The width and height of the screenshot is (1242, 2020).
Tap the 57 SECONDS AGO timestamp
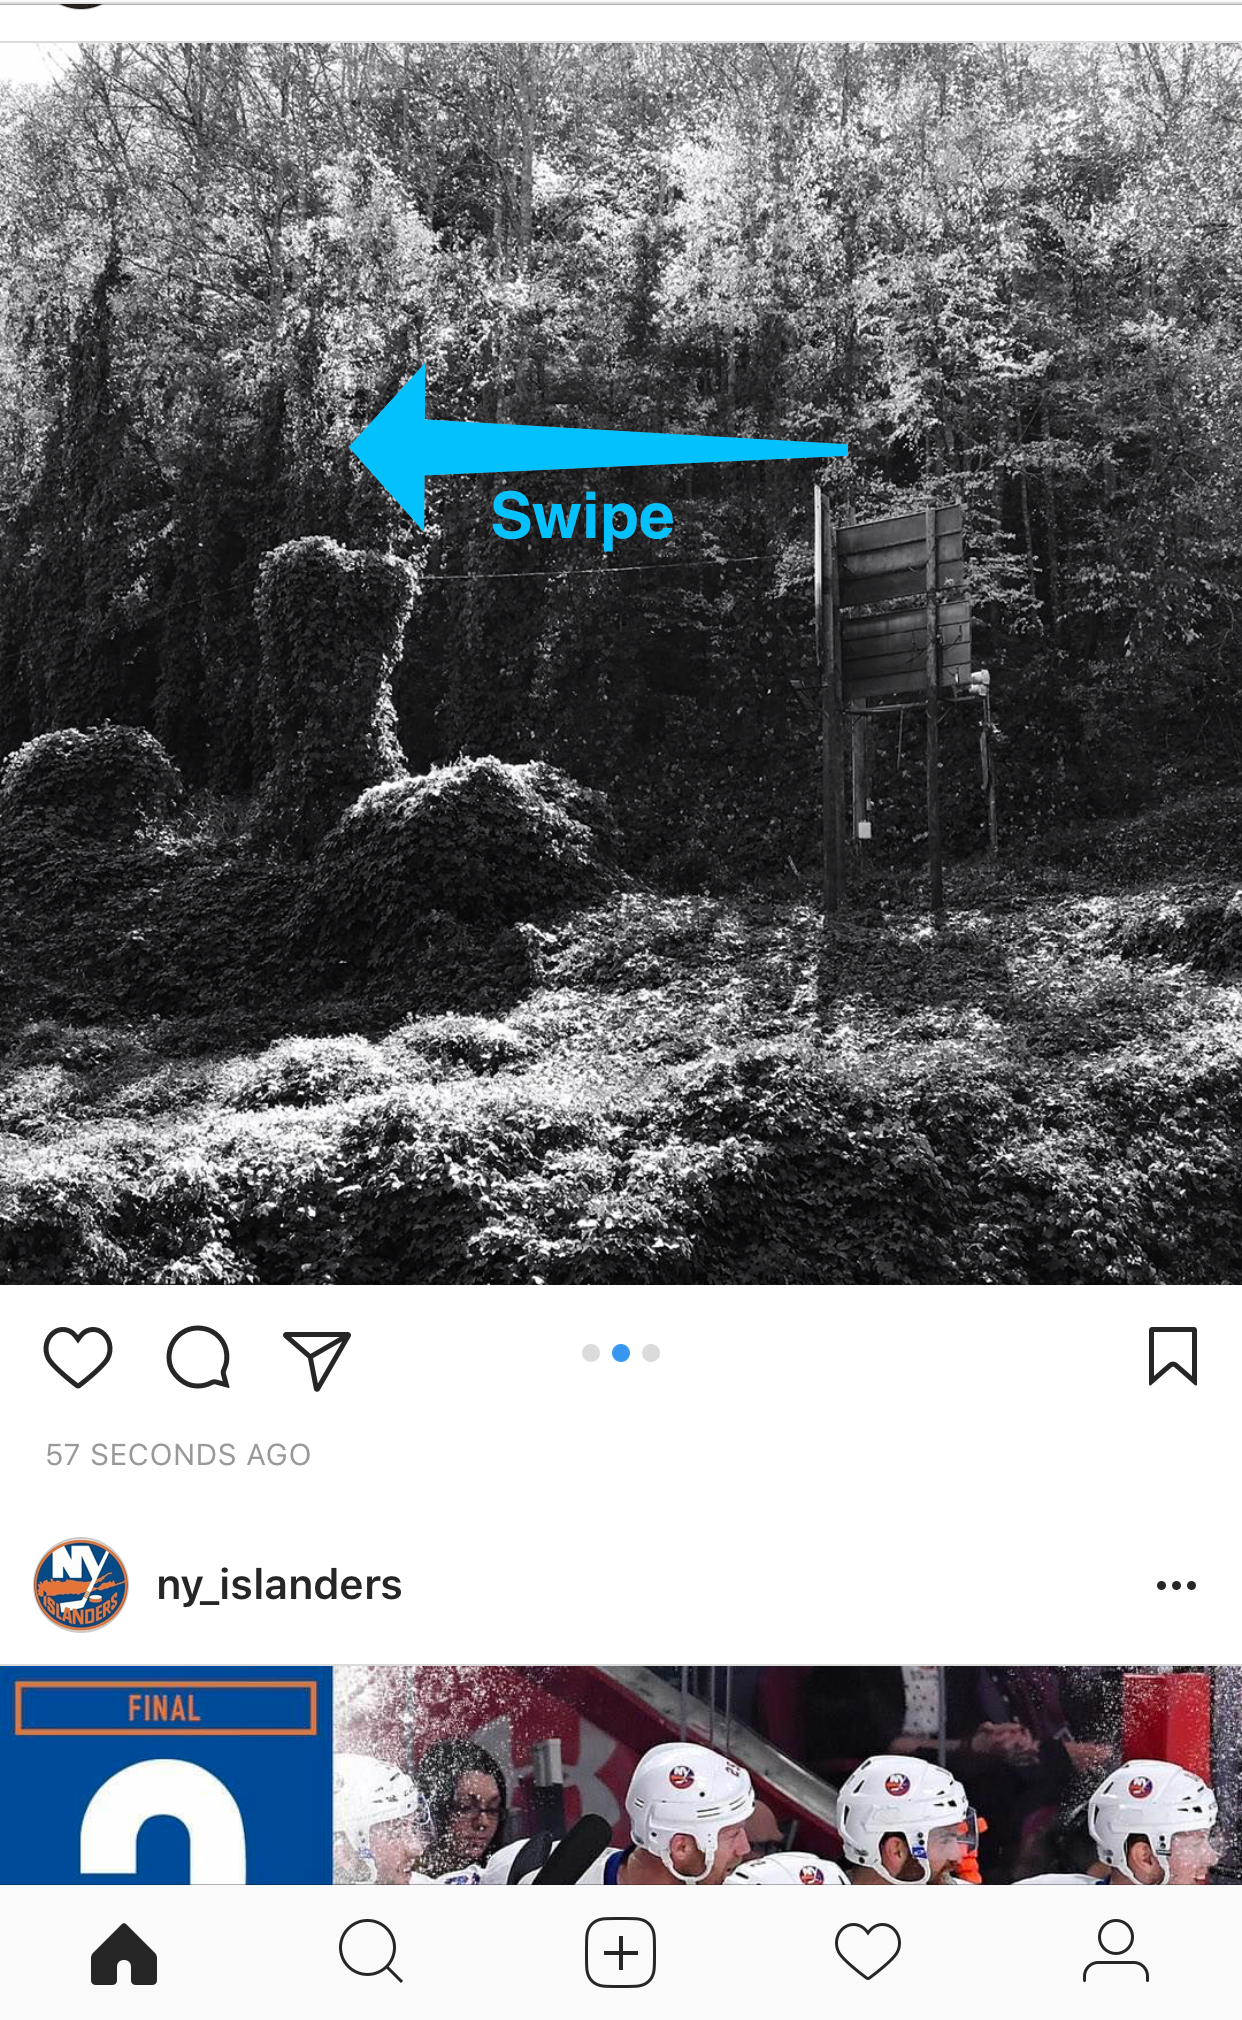tap(178, 1455)
